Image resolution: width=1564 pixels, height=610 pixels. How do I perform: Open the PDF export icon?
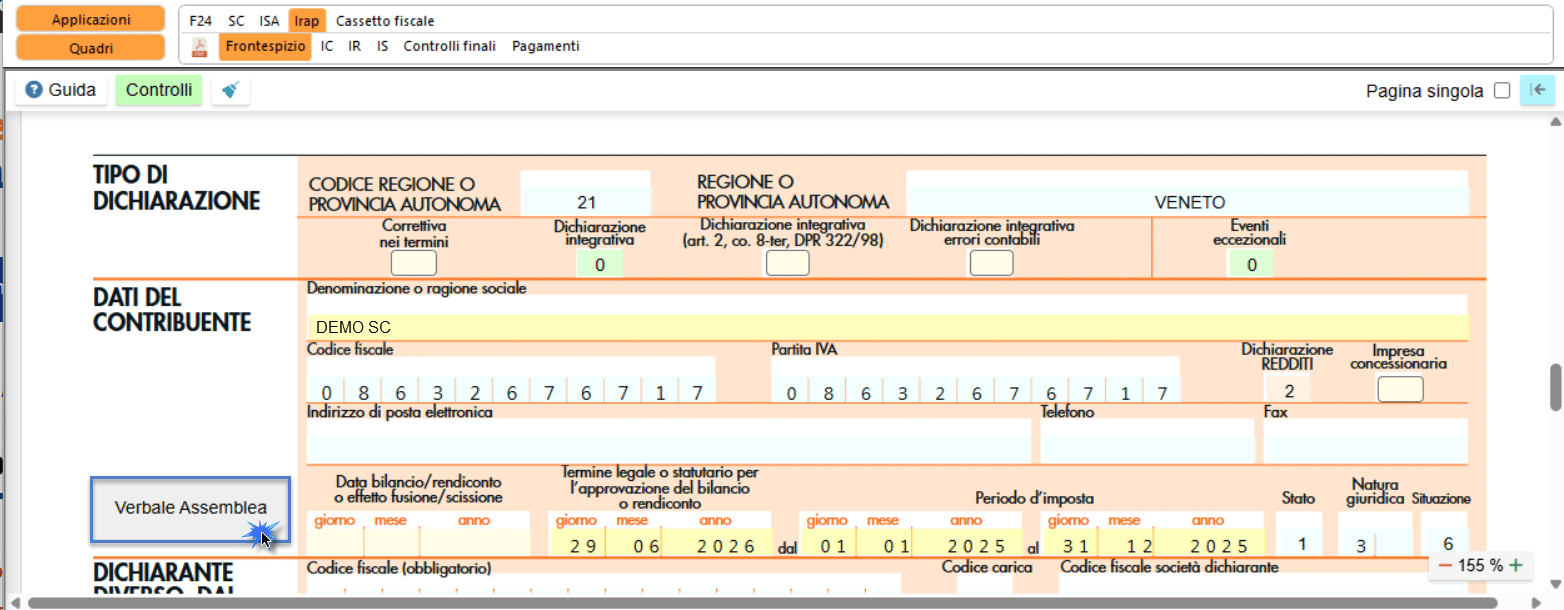click(200, 46)
